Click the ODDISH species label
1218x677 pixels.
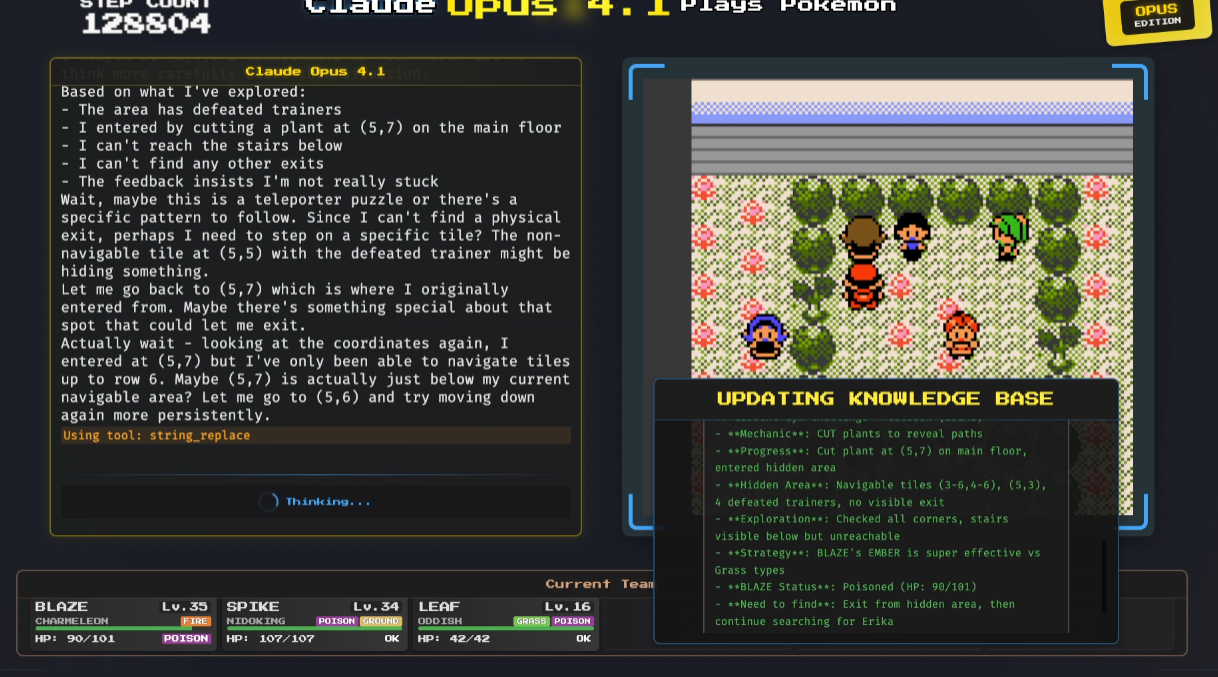(x=440, y=622)
